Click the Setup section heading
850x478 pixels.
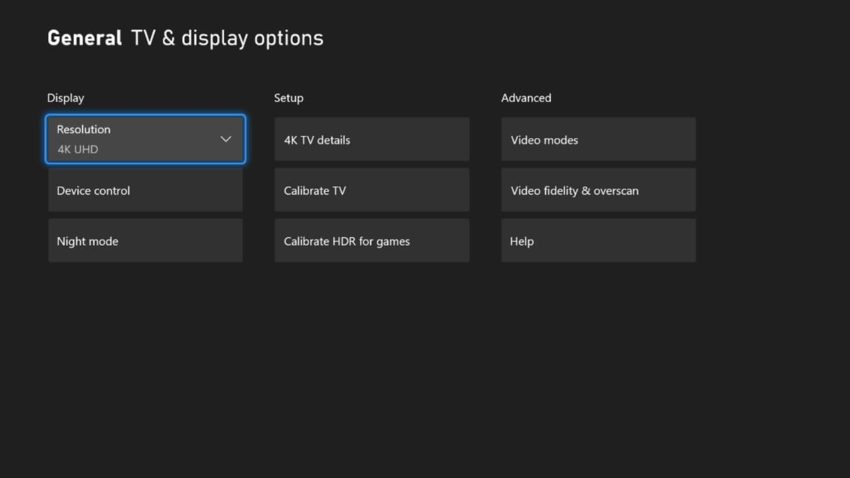click(289, 98)
